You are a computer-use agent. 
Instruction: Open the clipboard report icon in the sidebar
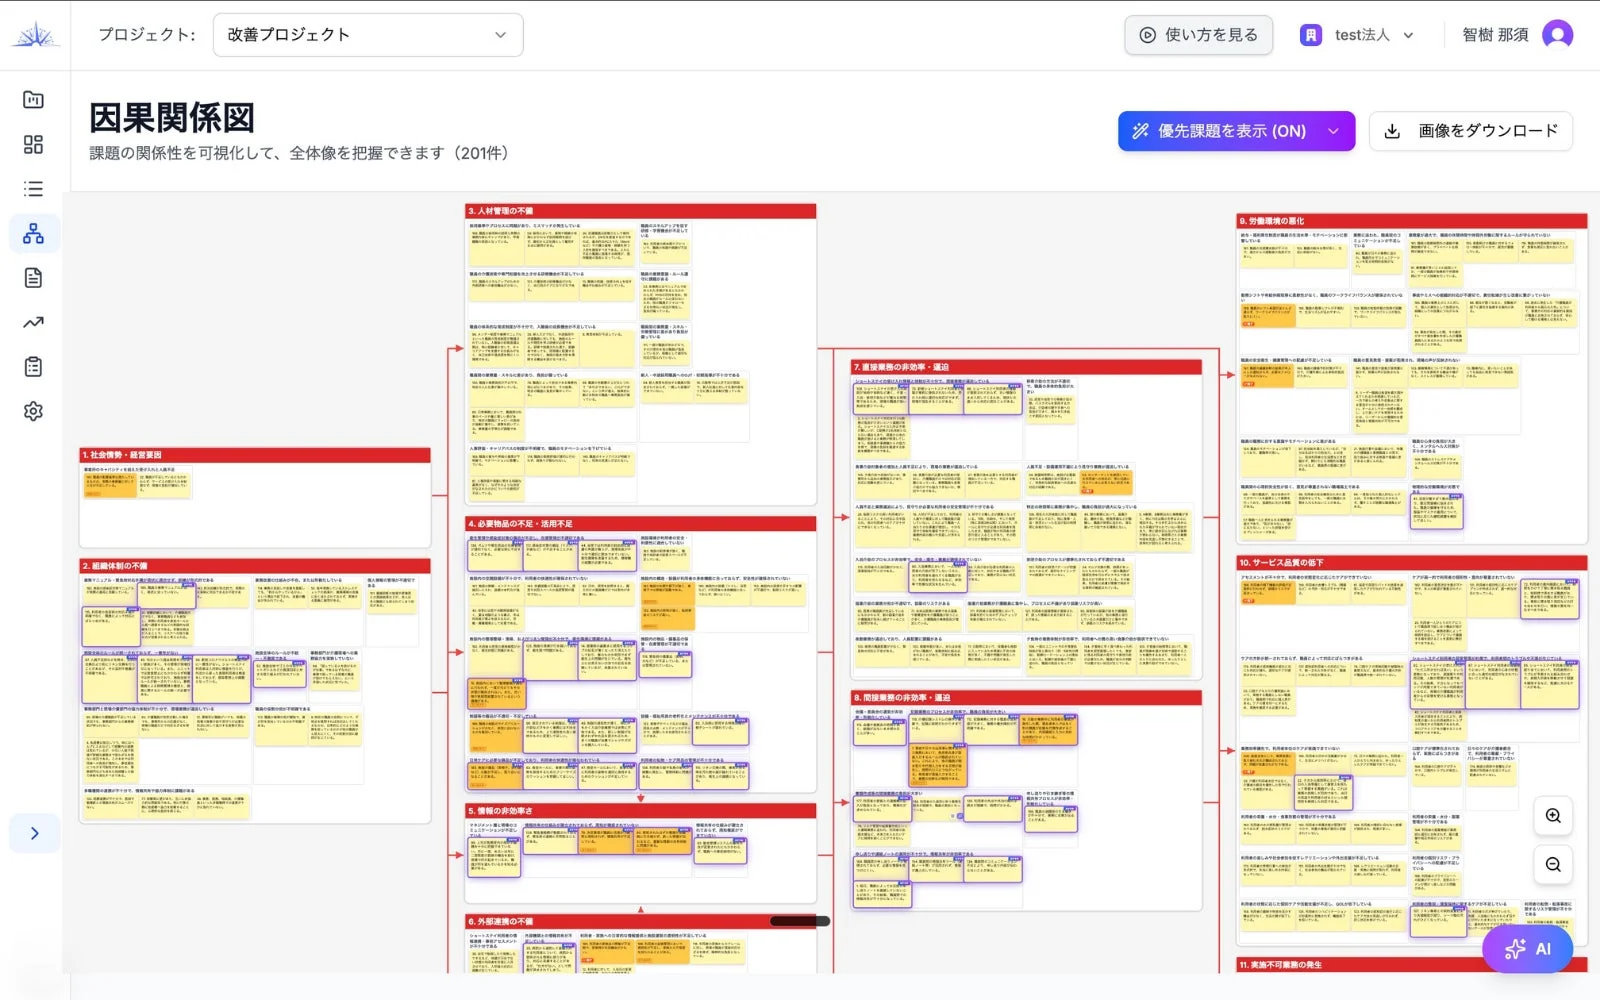click(x=33, y=366)
